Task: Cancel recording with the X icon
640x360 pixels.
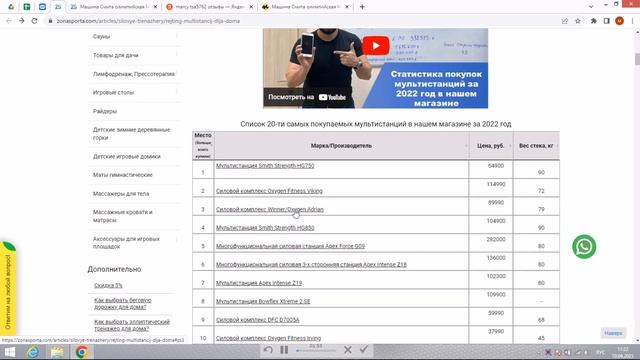Action: pyautogui.click(x=348, y=350)
